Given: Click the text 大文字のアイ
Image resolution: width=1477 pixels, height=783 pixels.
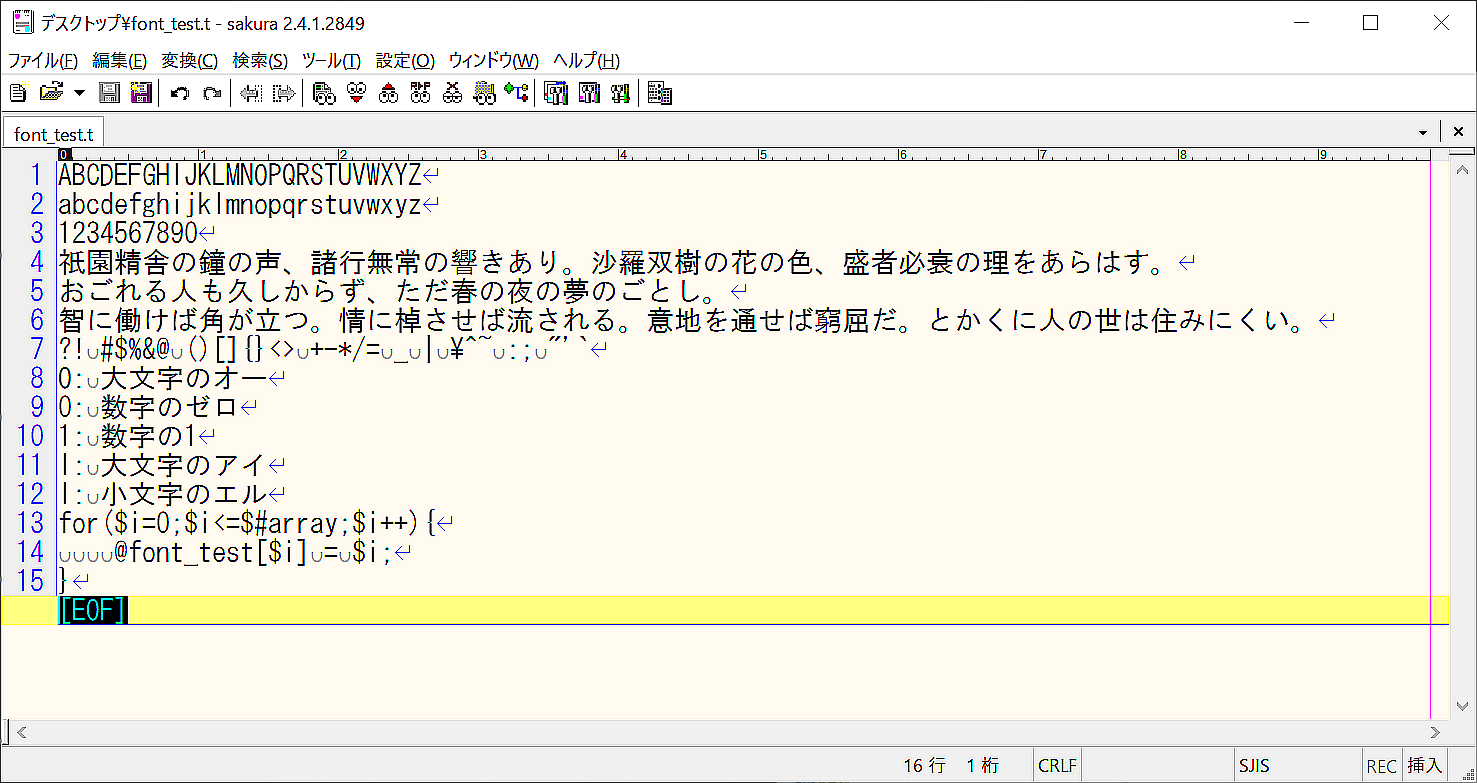Looking at the screenshot, I should pos(184,466).
